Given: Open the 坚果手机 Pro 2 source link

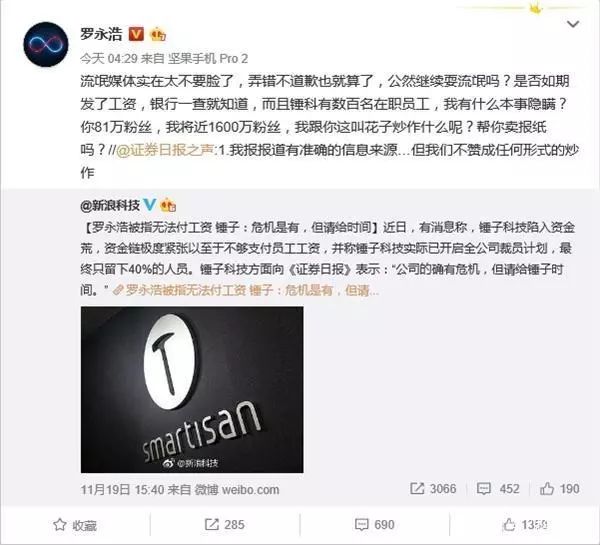Looking at the screenshot, I should pos(208,59).
